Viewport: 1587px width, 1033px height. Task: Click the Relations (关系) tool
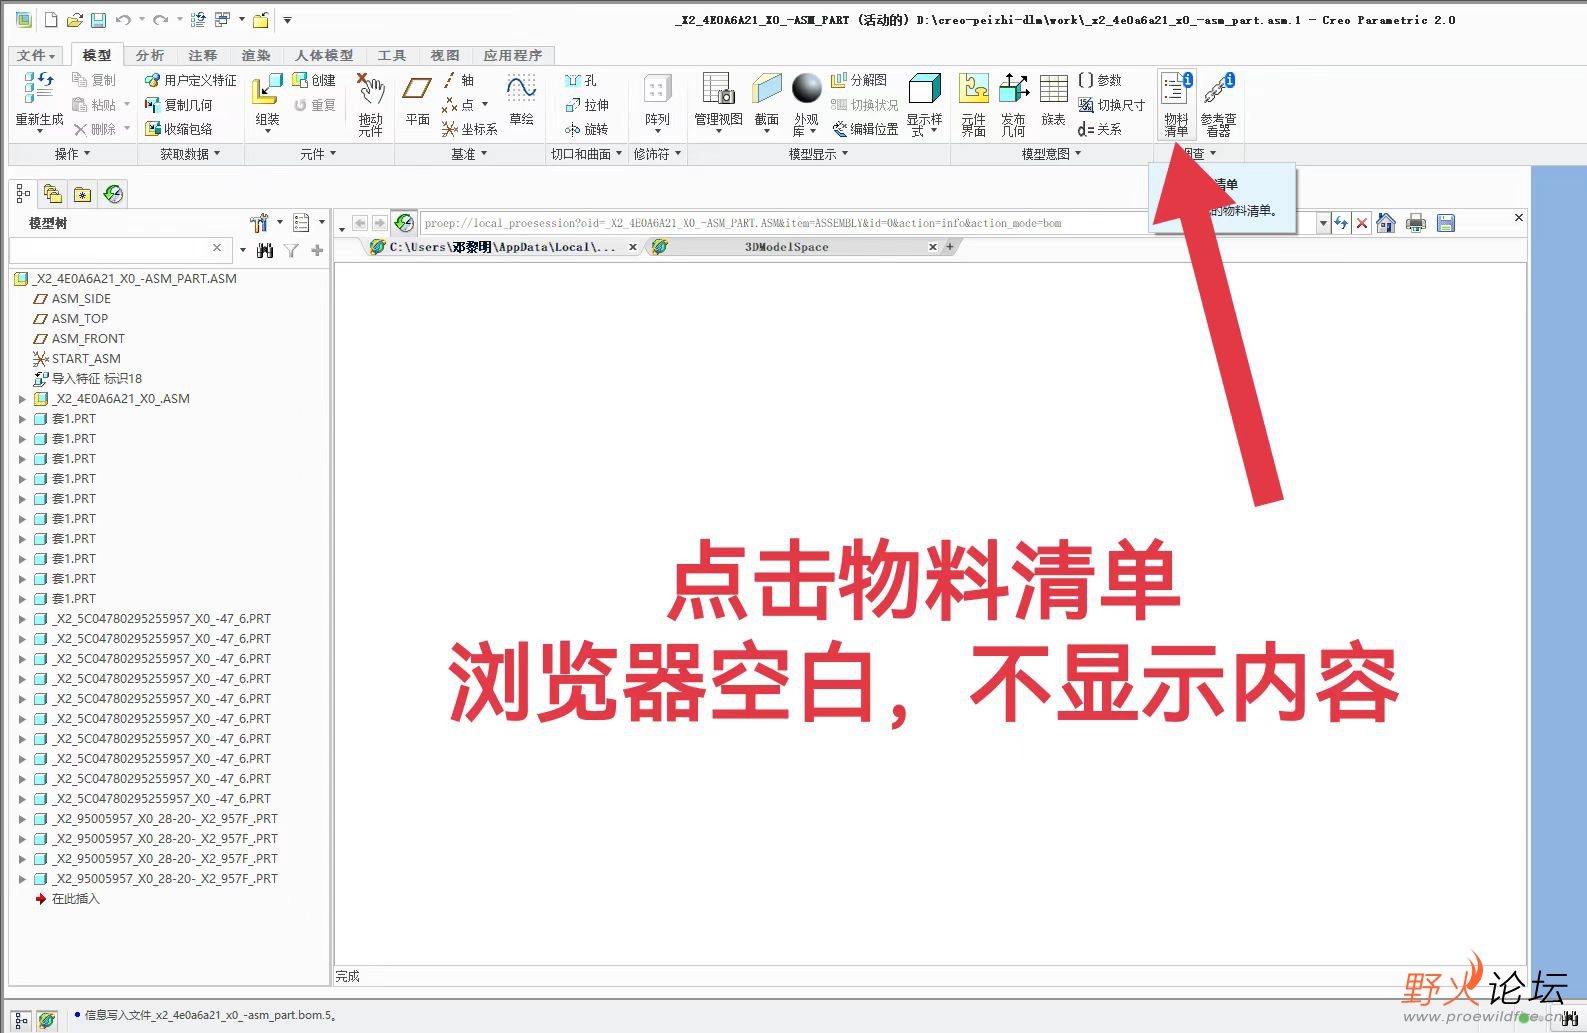[x=1100, y=129]
